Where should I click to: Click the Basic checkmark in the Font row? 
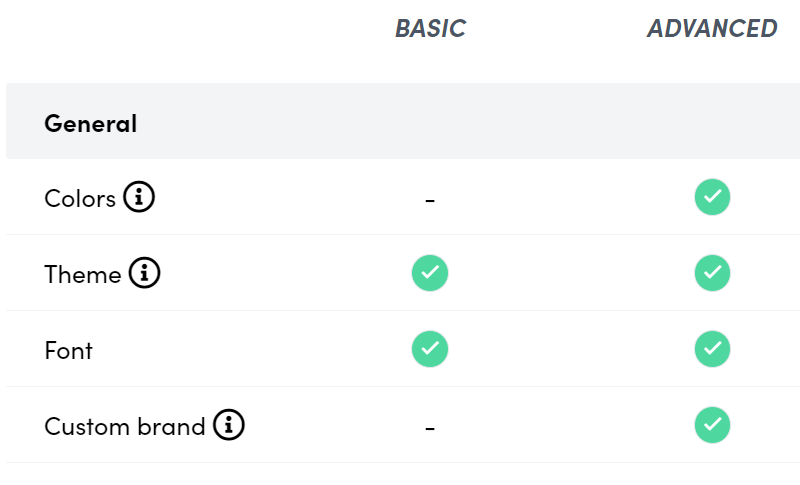tap(430, 349)
